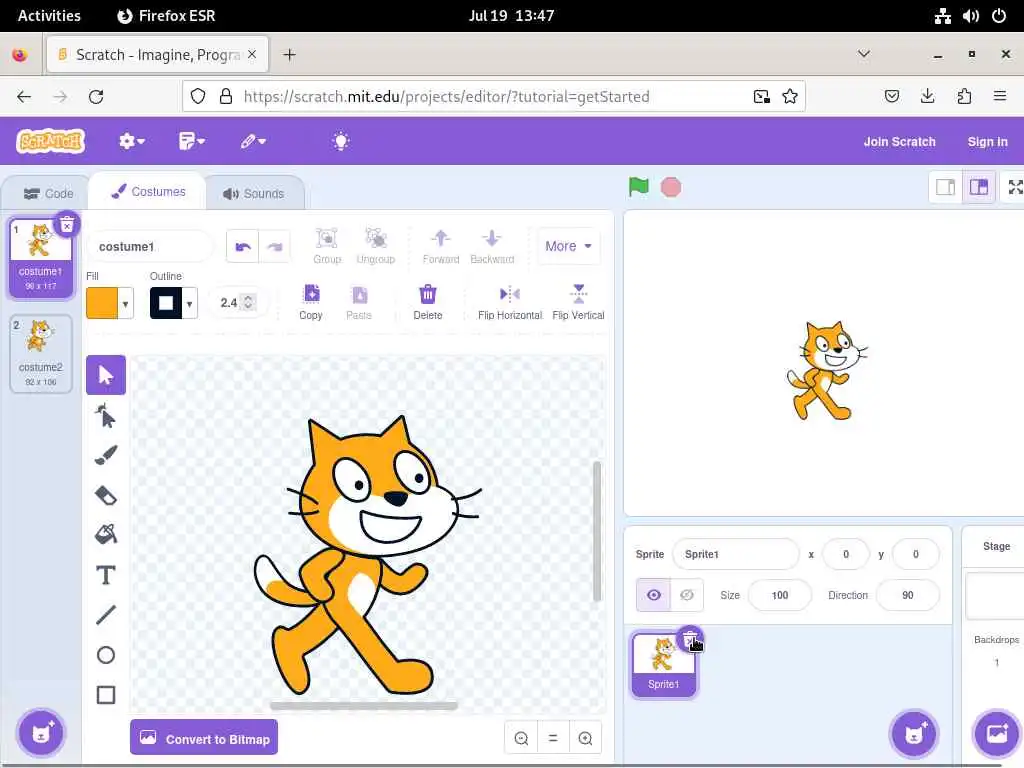
Task: Bring selection Forward
Action: (x=441, y=246)
